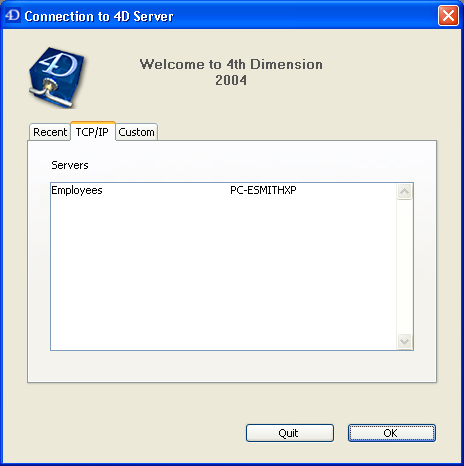Click blank space inside the servers list
The height and width of the screenshot is (466, 464).
coord(223,273)
